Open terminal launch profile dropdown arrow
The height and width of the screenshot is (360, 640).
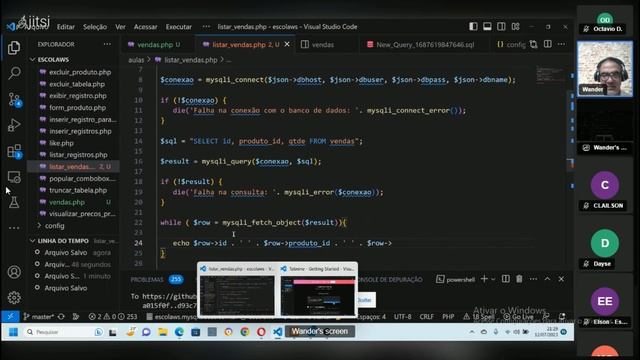(493, 279)
